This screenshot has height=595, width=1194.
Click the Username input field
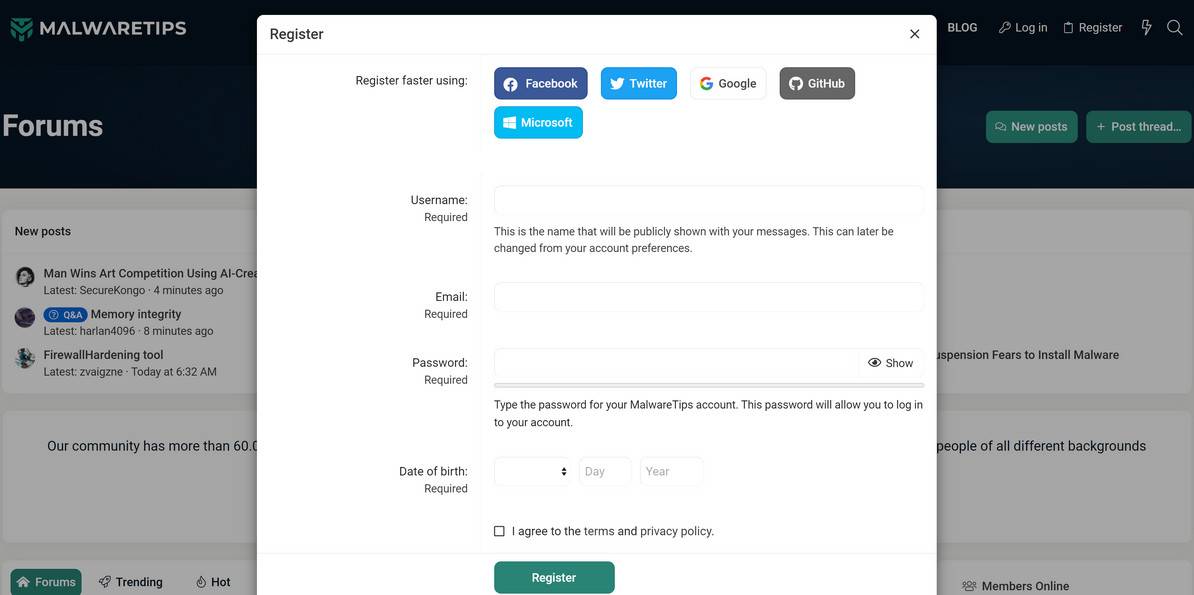click(x=708, y=200)
